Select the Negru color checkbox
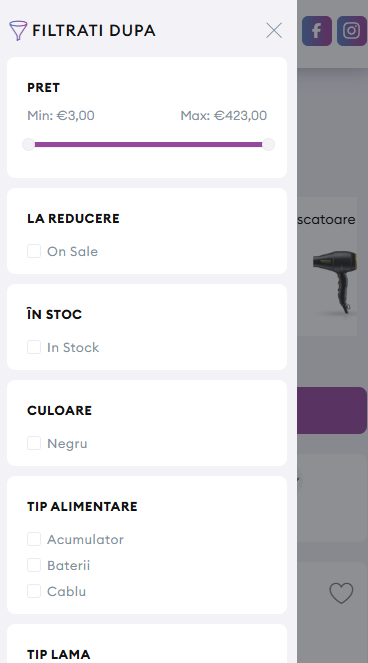 (34, 443)
